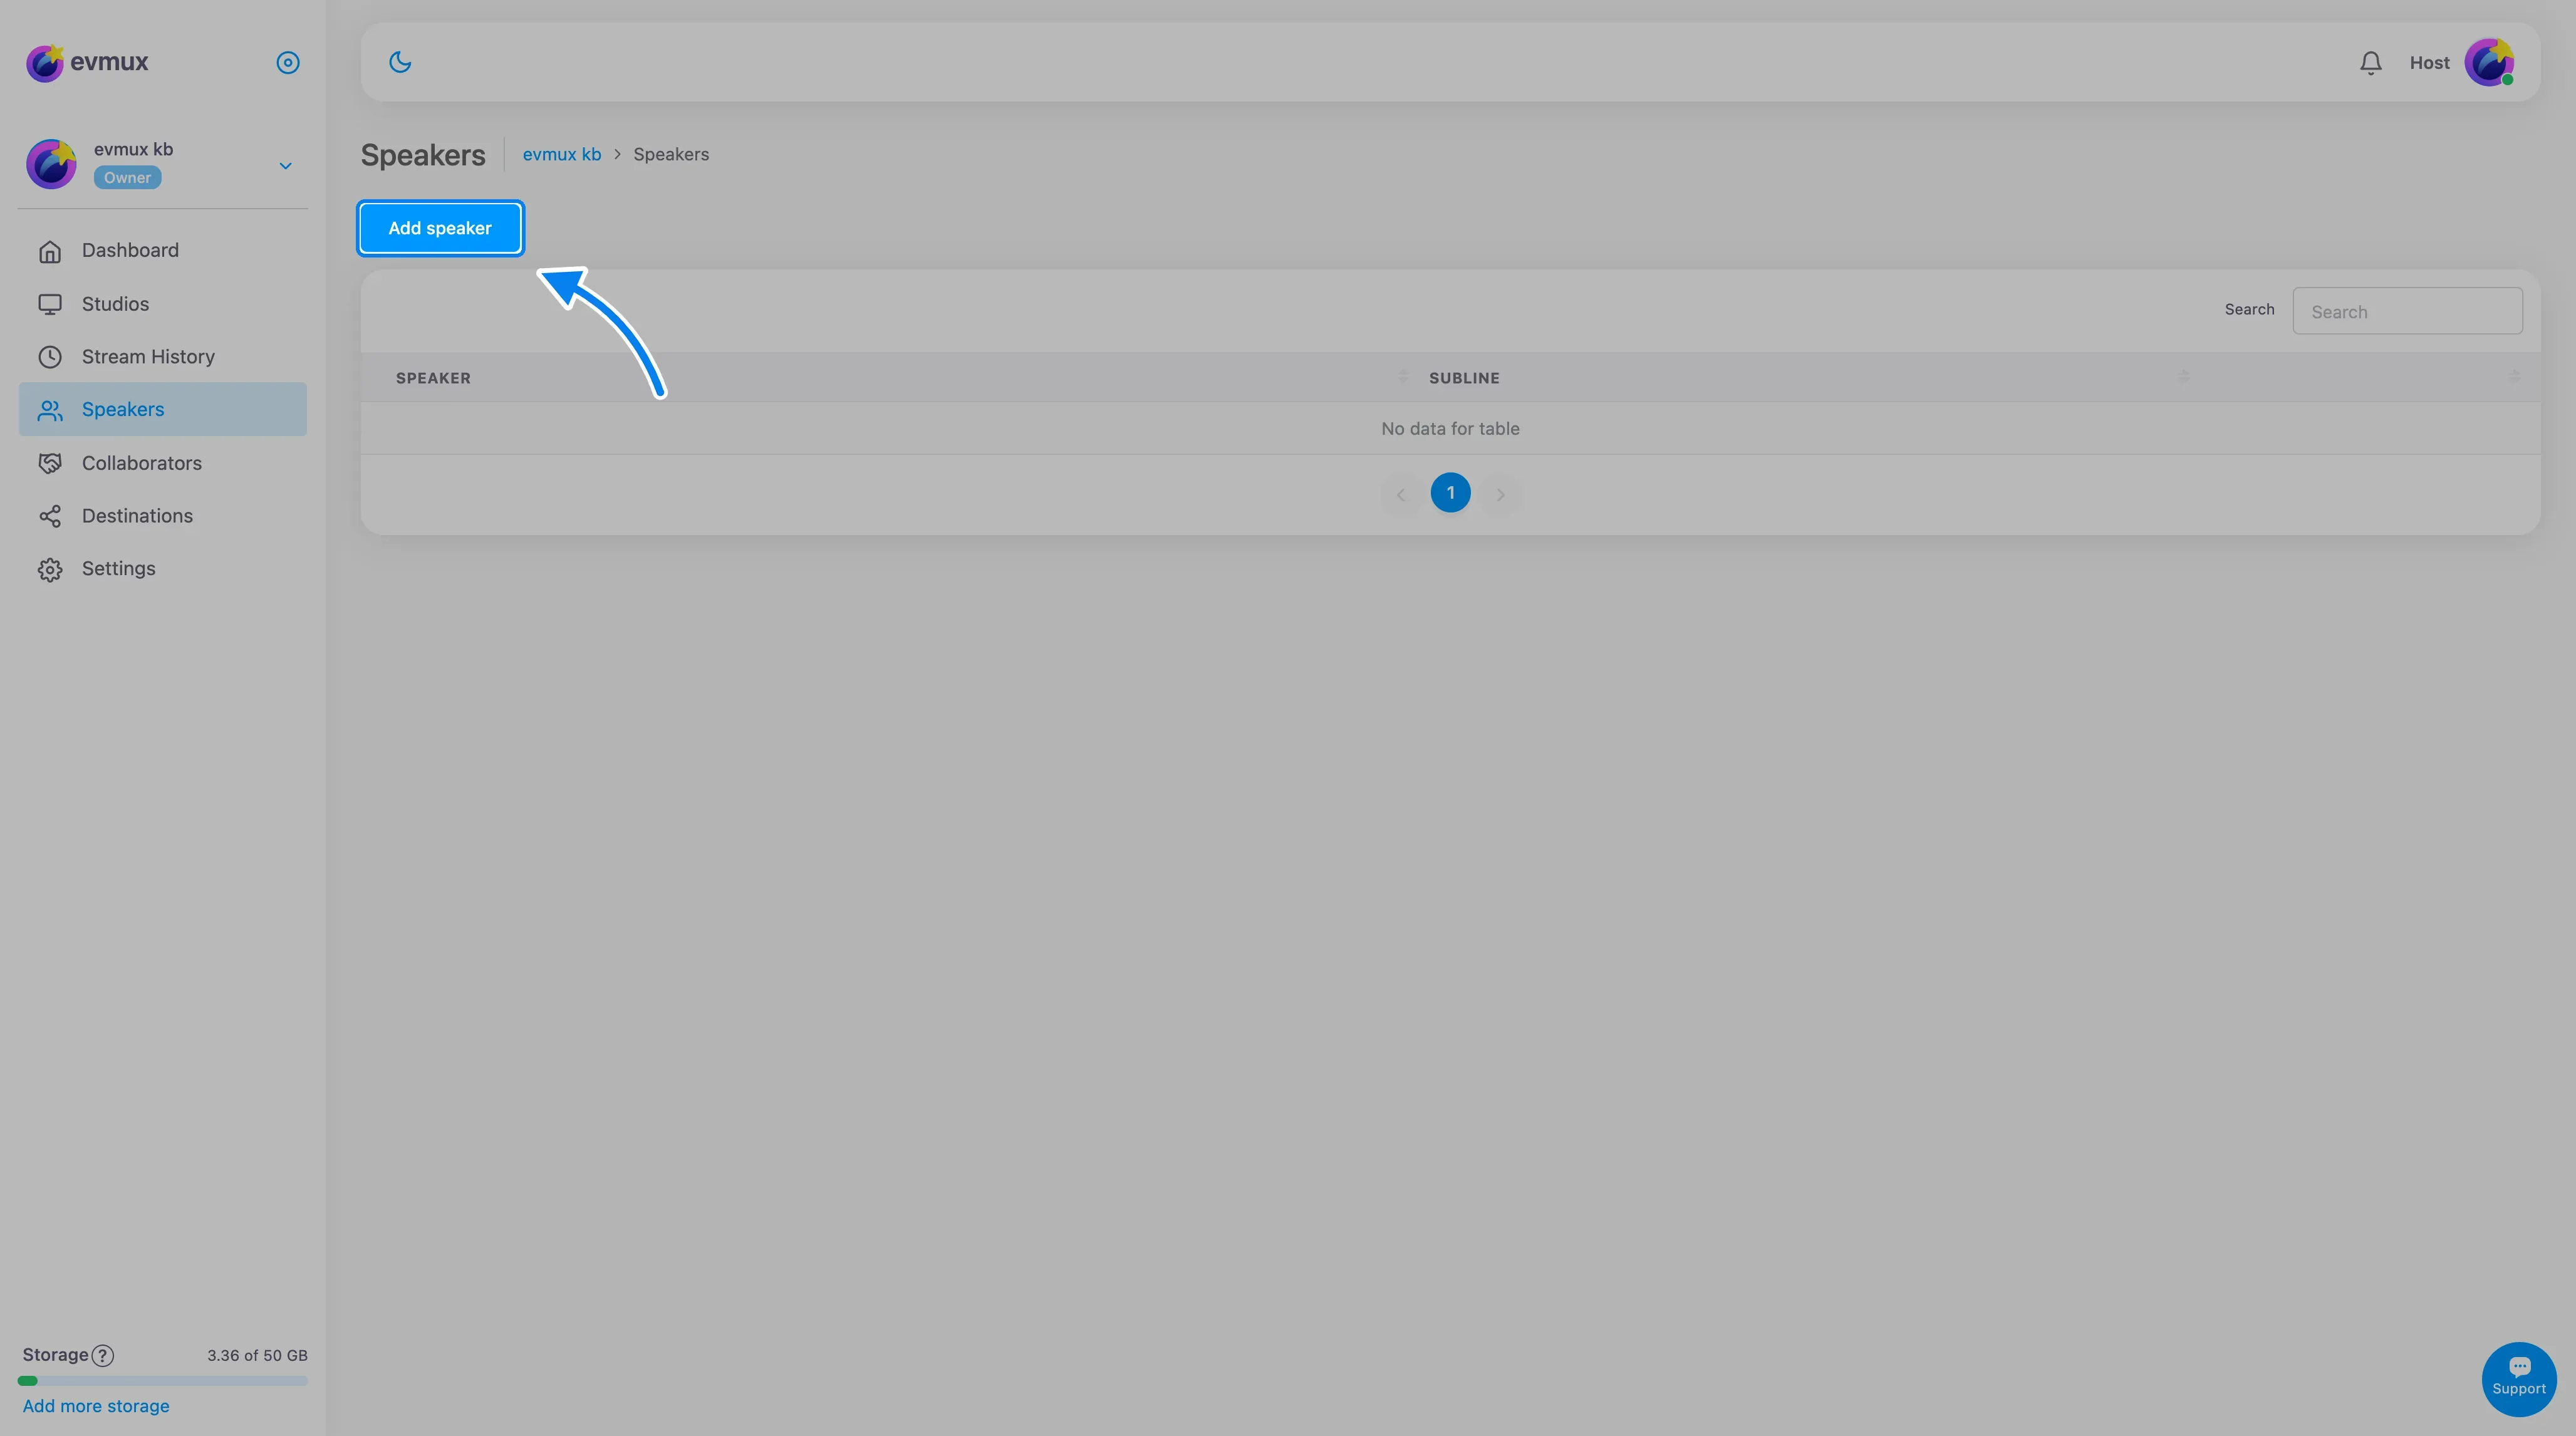This screenshot has width=2576, height=1436.
Task: Click the No data for table message
Action: pos(1450,428)
